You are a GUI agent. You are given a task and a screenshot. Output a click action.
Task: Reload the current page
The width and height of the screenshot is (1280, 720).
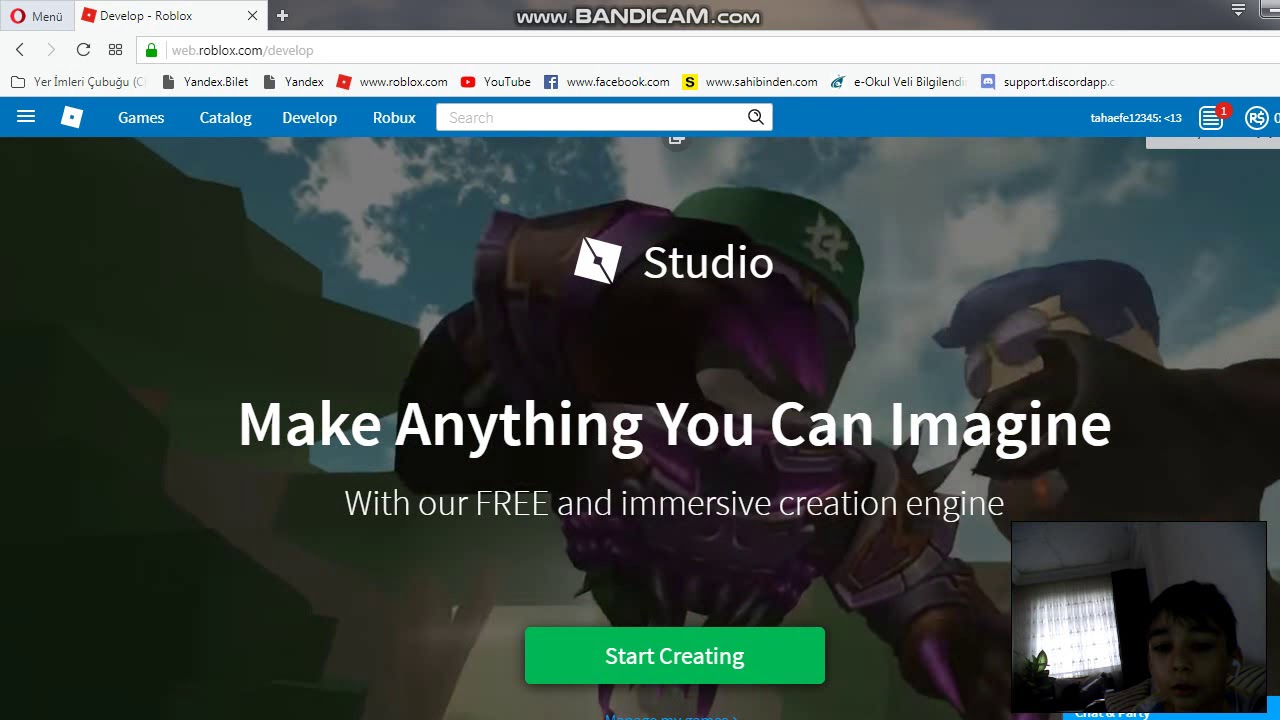pyautogui.click(x=83, y=50)
